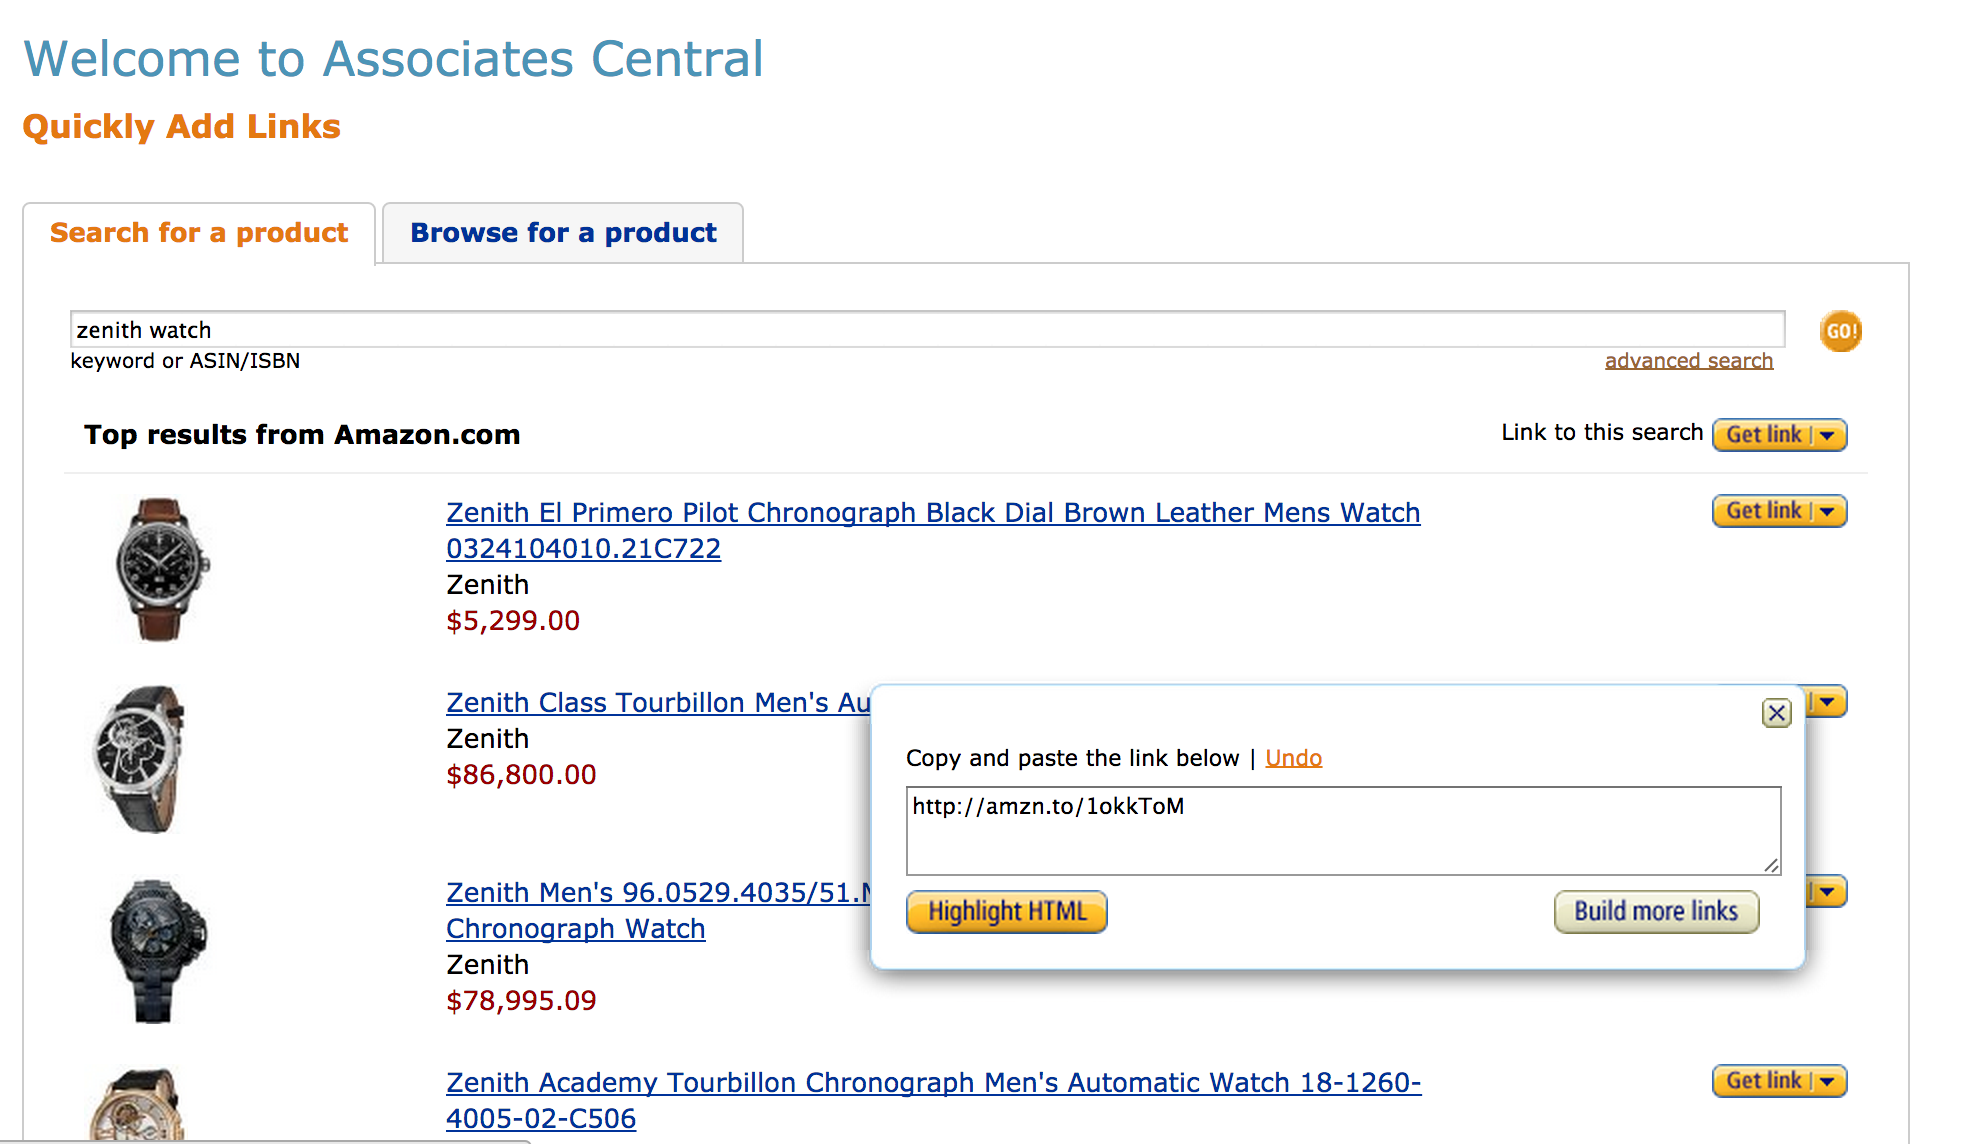Click into the zenith watch keyword field
This screenshot has height=1144, width=1962.
tap(927, 329)
